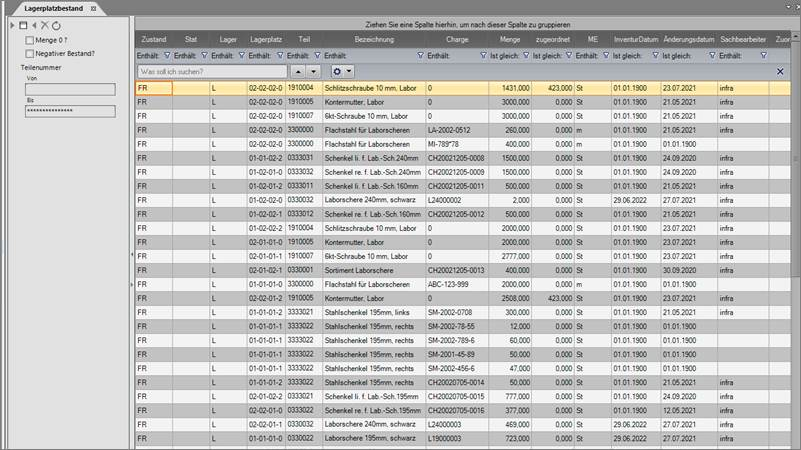Viewport: 801px width, 450px height.
Task: Toggle the 'Negativer Bestand?' checkbox
Action: 29,53
